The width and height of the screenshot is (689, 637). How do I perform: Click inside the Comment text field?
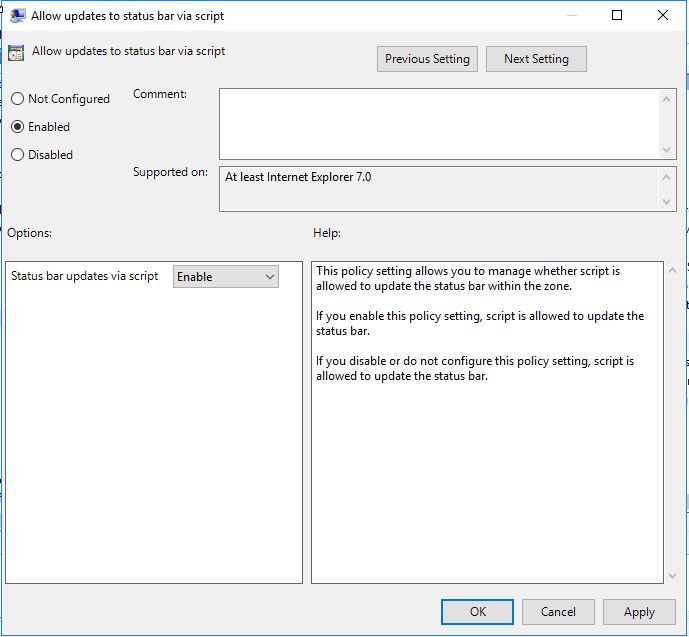(x=440, y=123)
